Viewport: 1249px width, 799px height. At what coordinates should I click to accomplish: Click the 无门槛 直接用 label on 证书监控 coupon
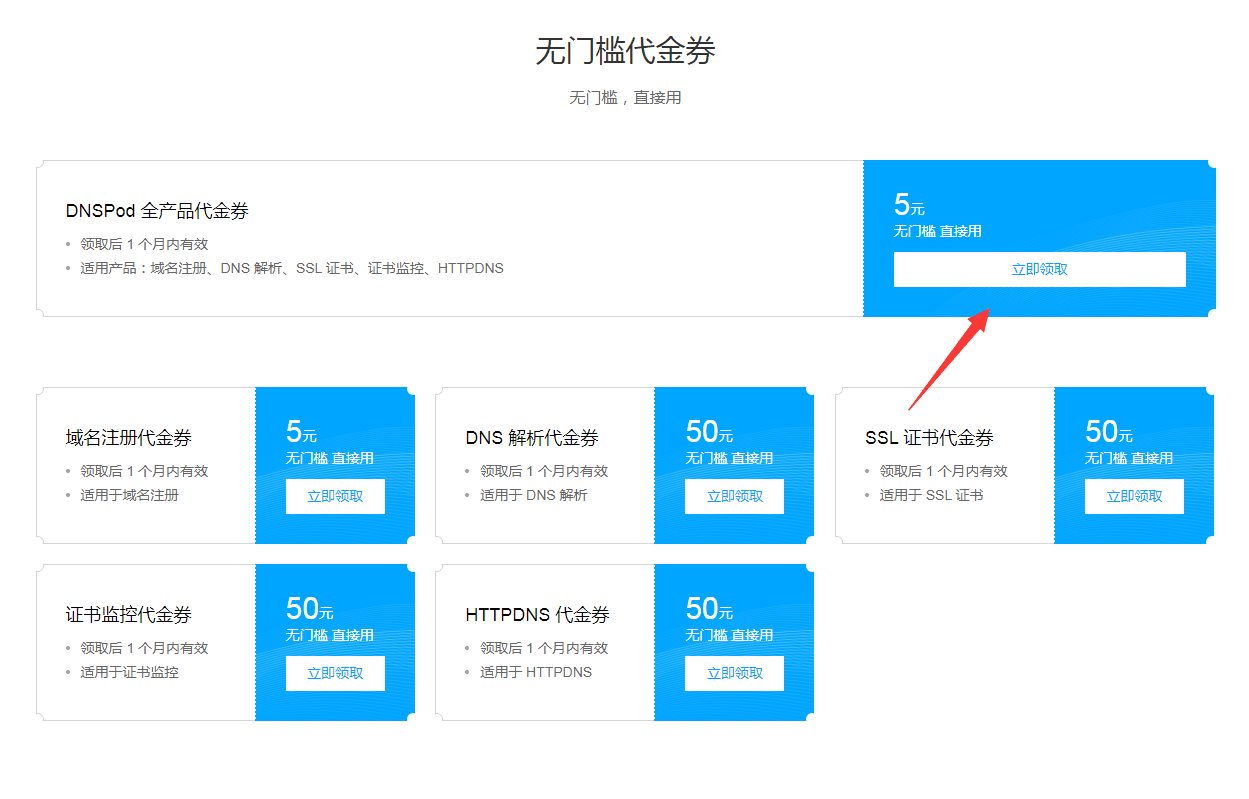point(335,634)
